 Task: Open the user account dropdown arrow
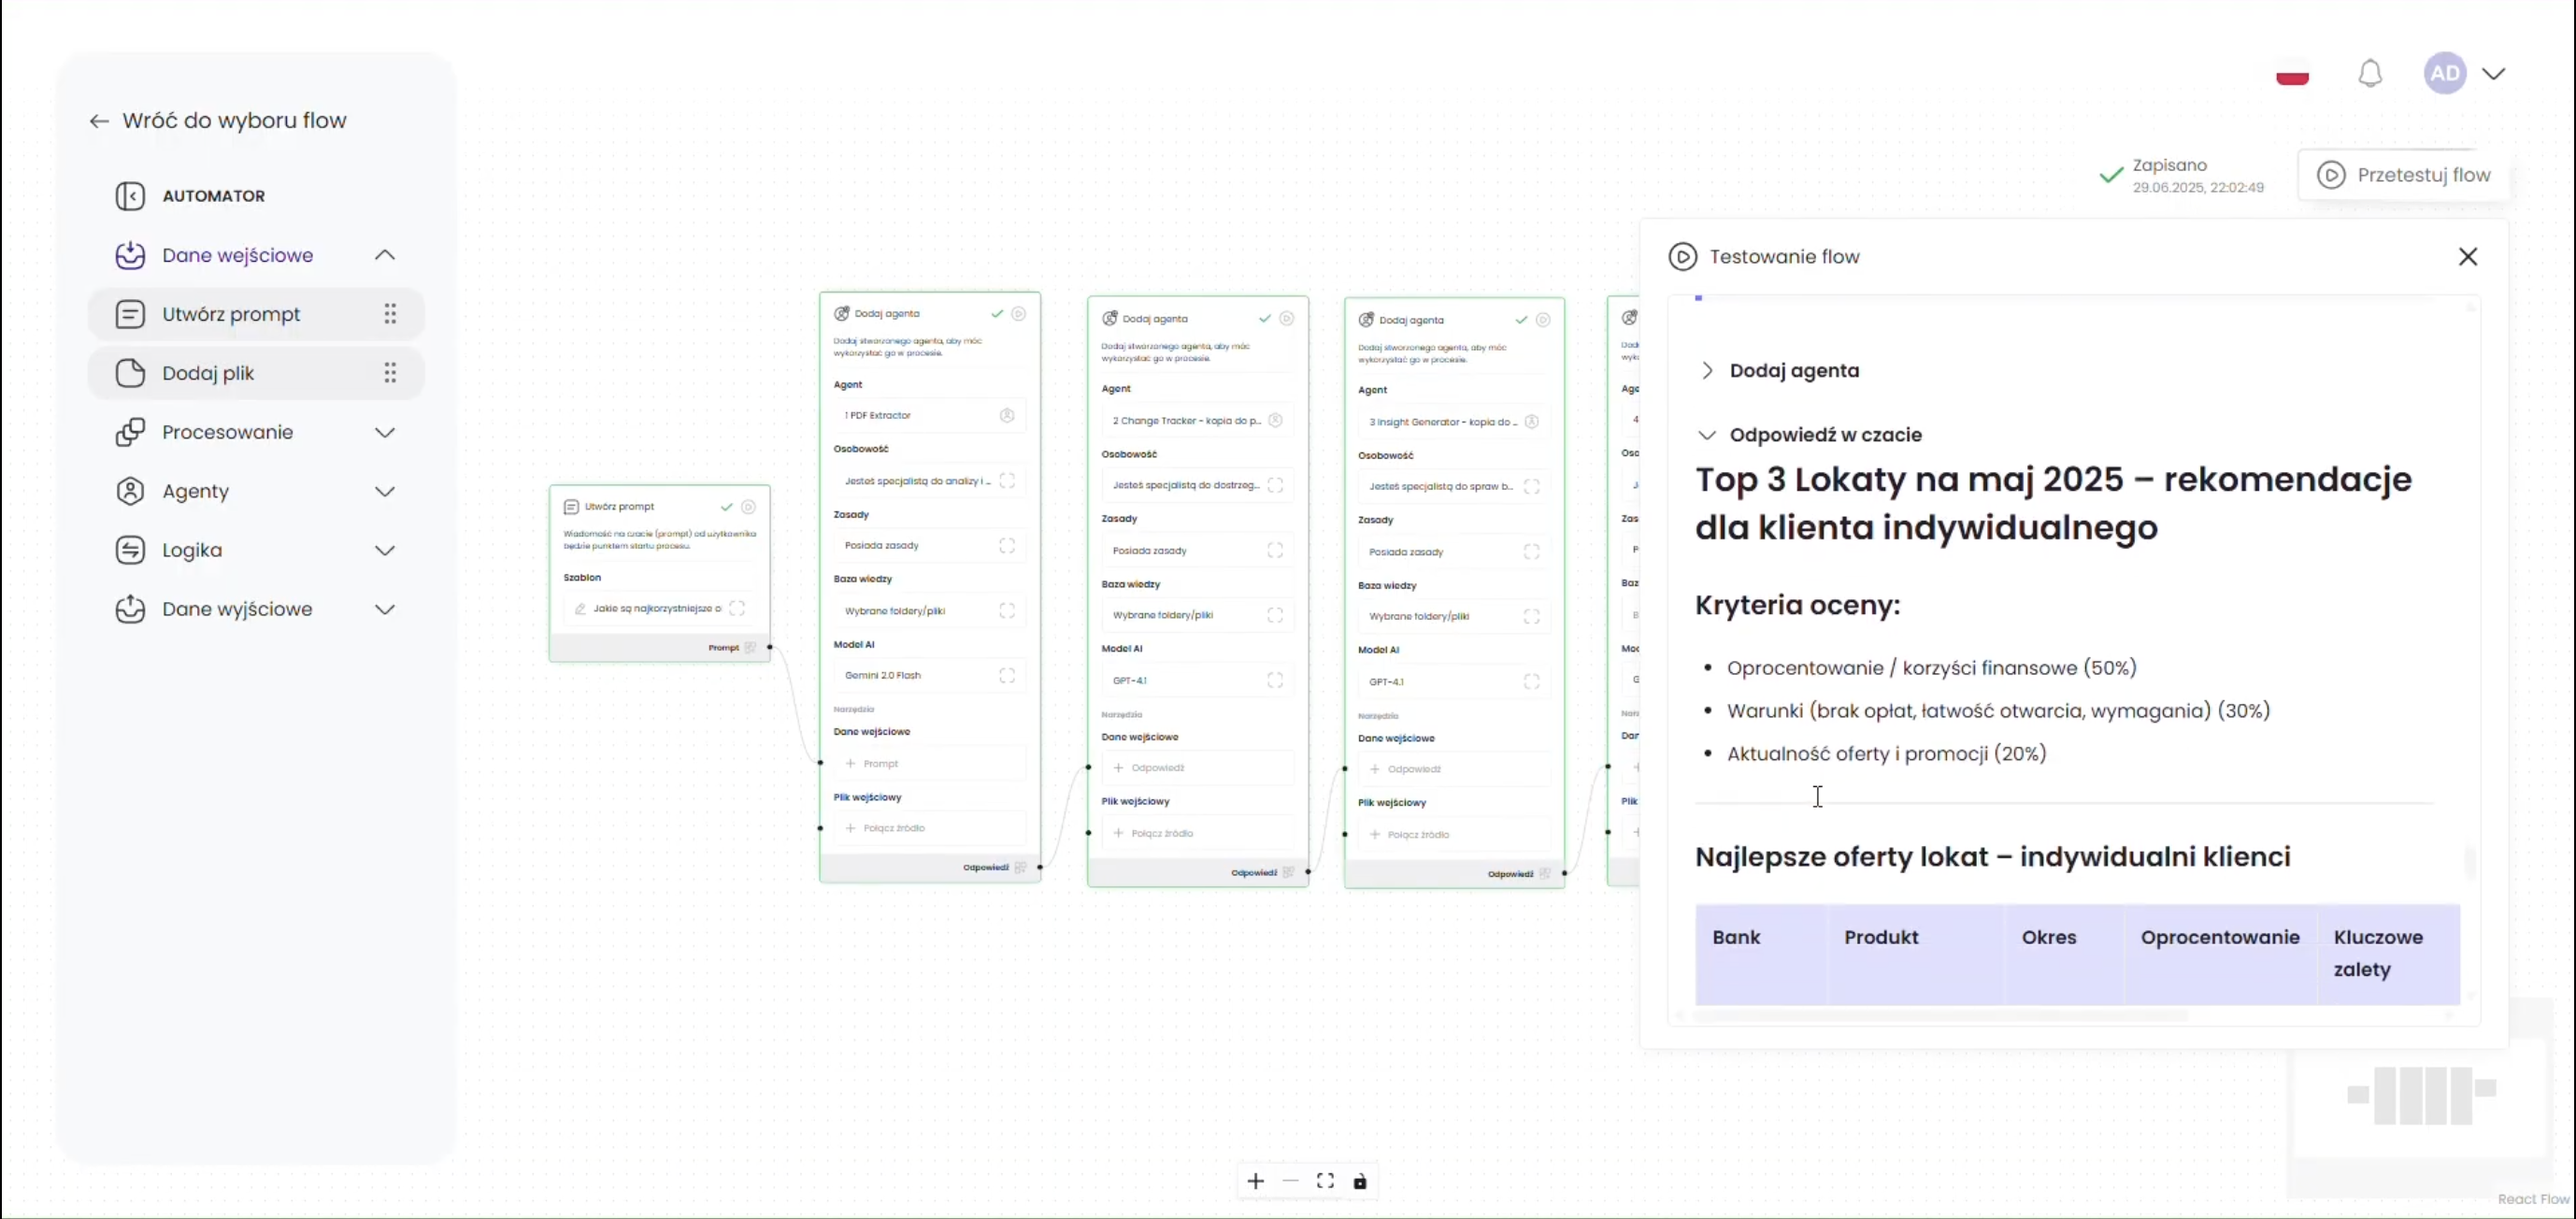point(2493,73)
